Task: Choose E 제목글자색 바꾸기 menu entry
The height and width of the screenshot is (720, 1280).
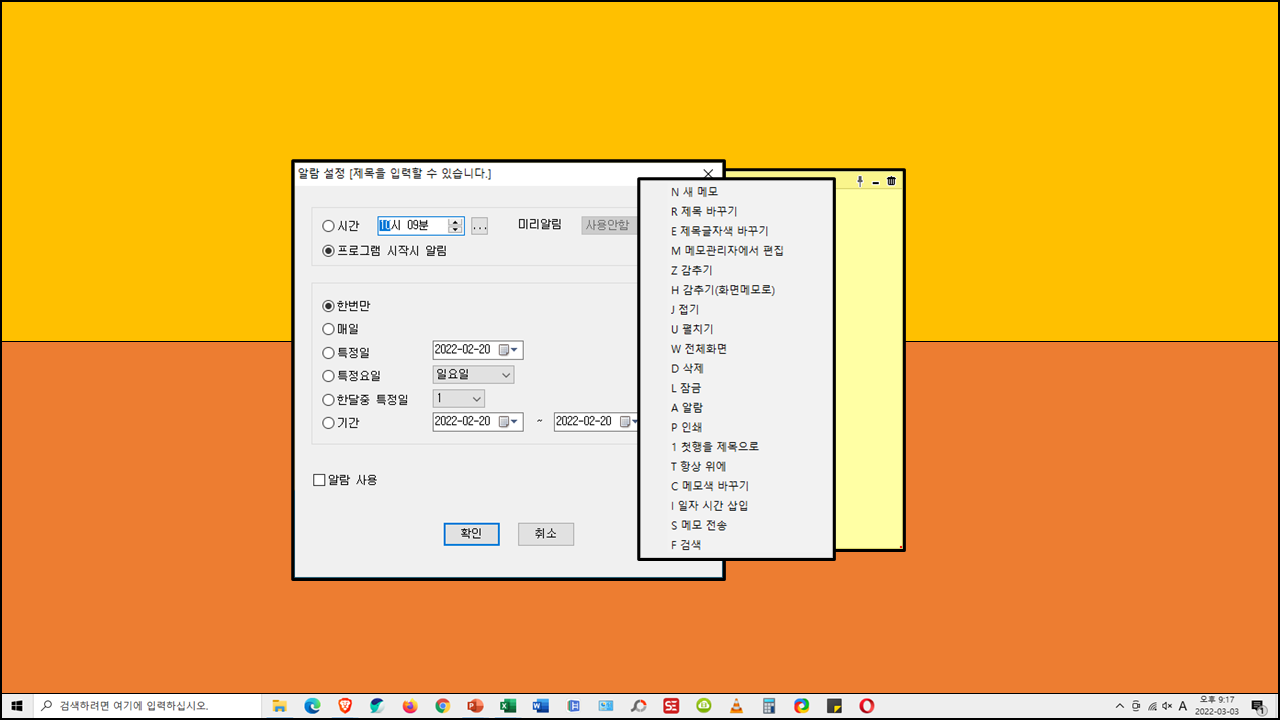Action: tap(736, 231)
